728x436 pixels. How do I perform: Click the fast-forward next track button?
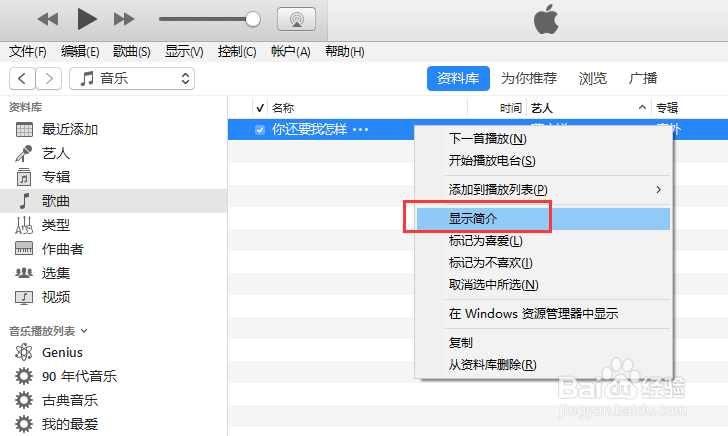124,20
